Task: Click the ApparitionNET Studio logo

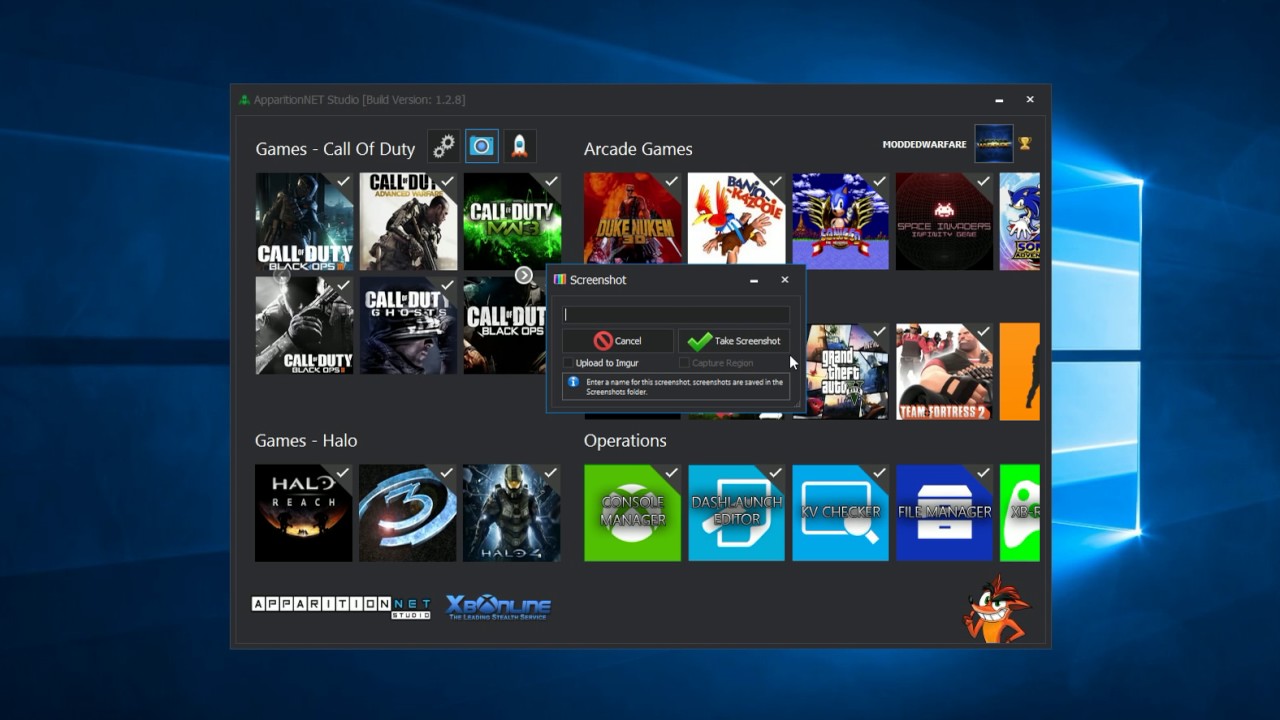Action: (x=341, y=607)
